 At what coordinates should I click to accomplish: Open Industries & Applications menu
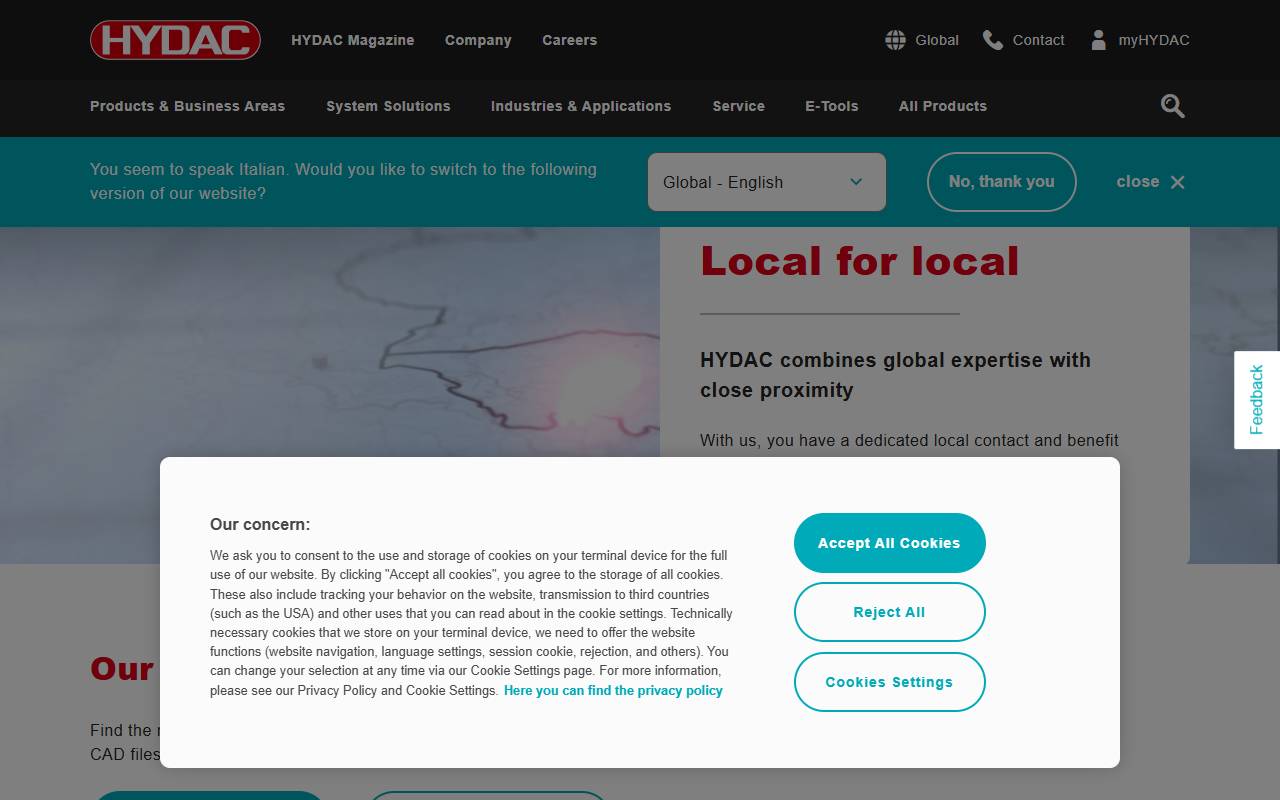click(x=581, y=106)
